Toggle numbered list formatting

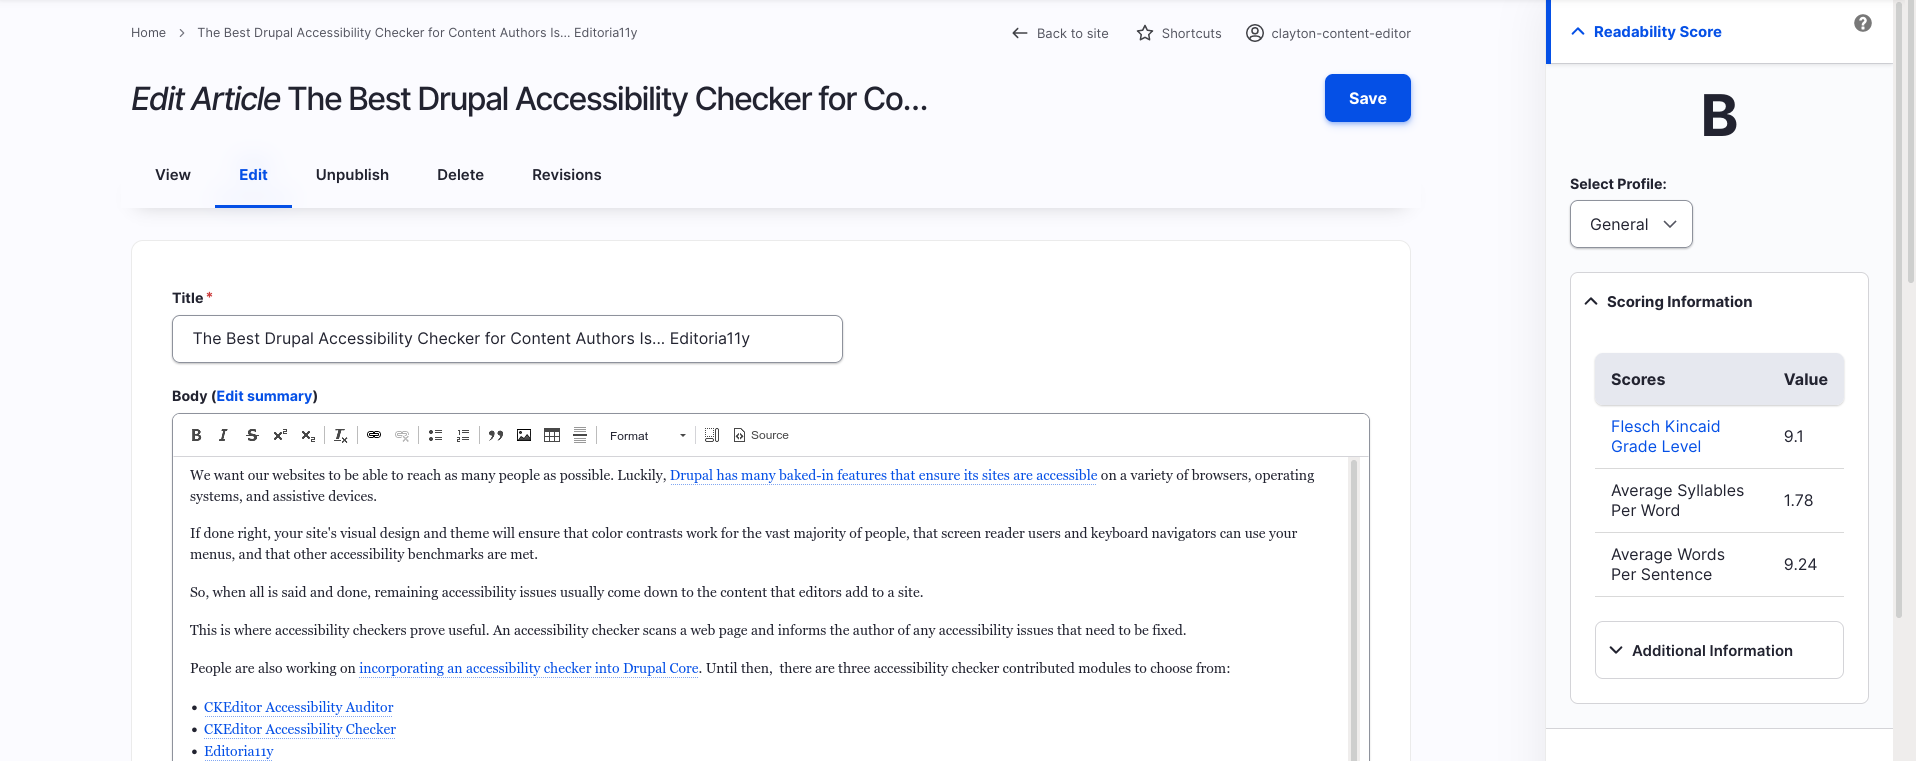[463, 435]
